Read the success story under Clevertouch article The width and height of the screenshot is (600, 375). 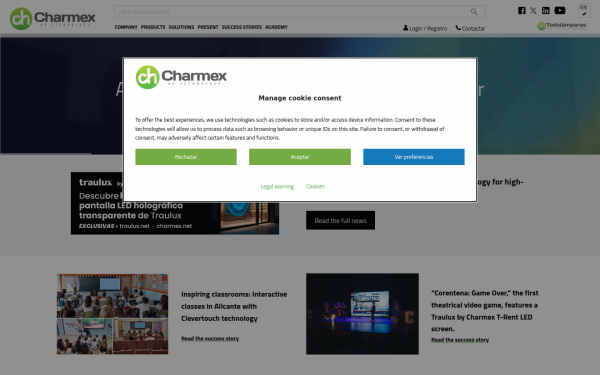pyautogui.click(x=210, y=339)
